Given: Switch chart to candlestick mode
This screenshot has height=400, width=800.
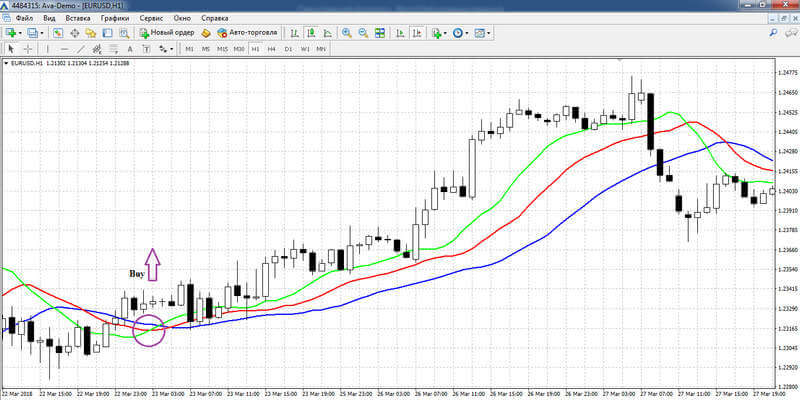Looking at the screenshot, I should click(x=311, y=33).
